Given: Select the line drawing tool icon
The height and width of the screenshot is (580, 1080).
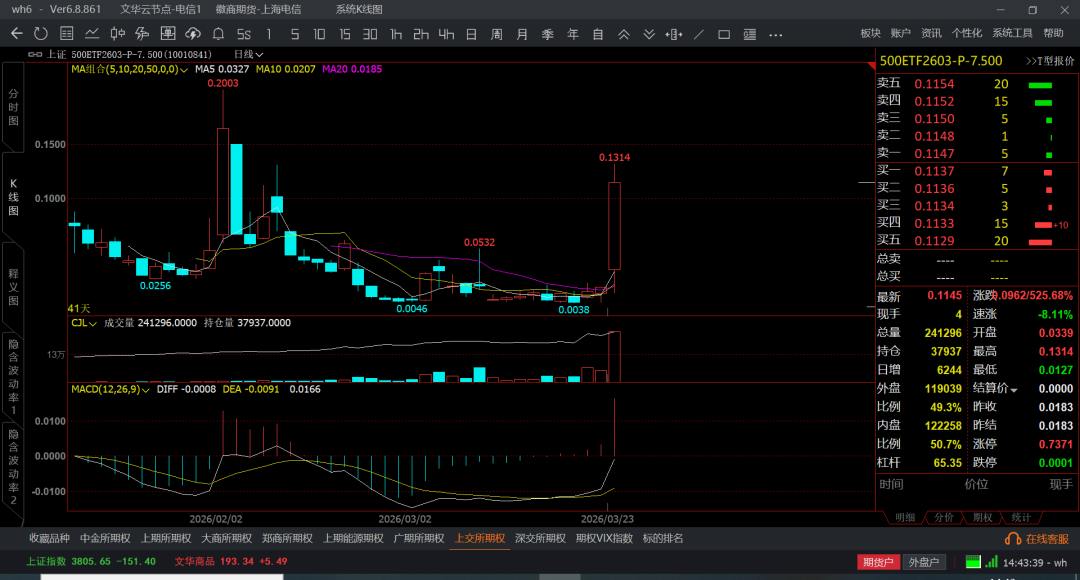Looking at the screenshot, I should pos(699,33).
